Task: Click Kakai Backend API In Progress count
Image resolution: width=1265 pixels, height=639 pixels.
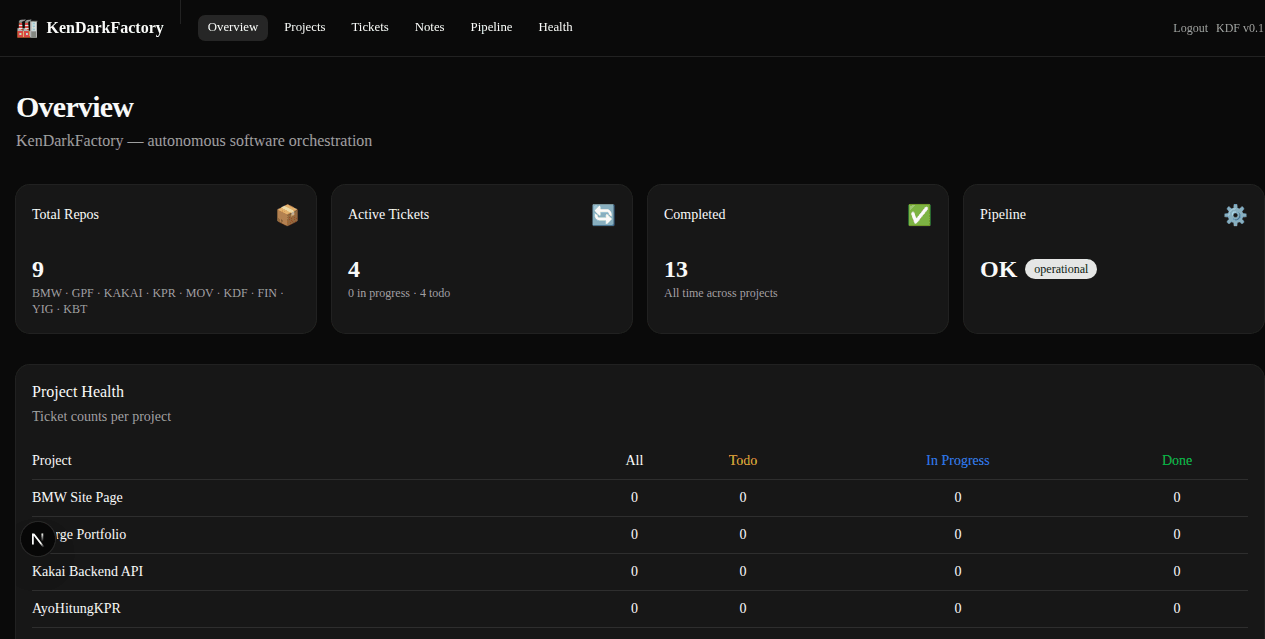Action: pos(958,571)
